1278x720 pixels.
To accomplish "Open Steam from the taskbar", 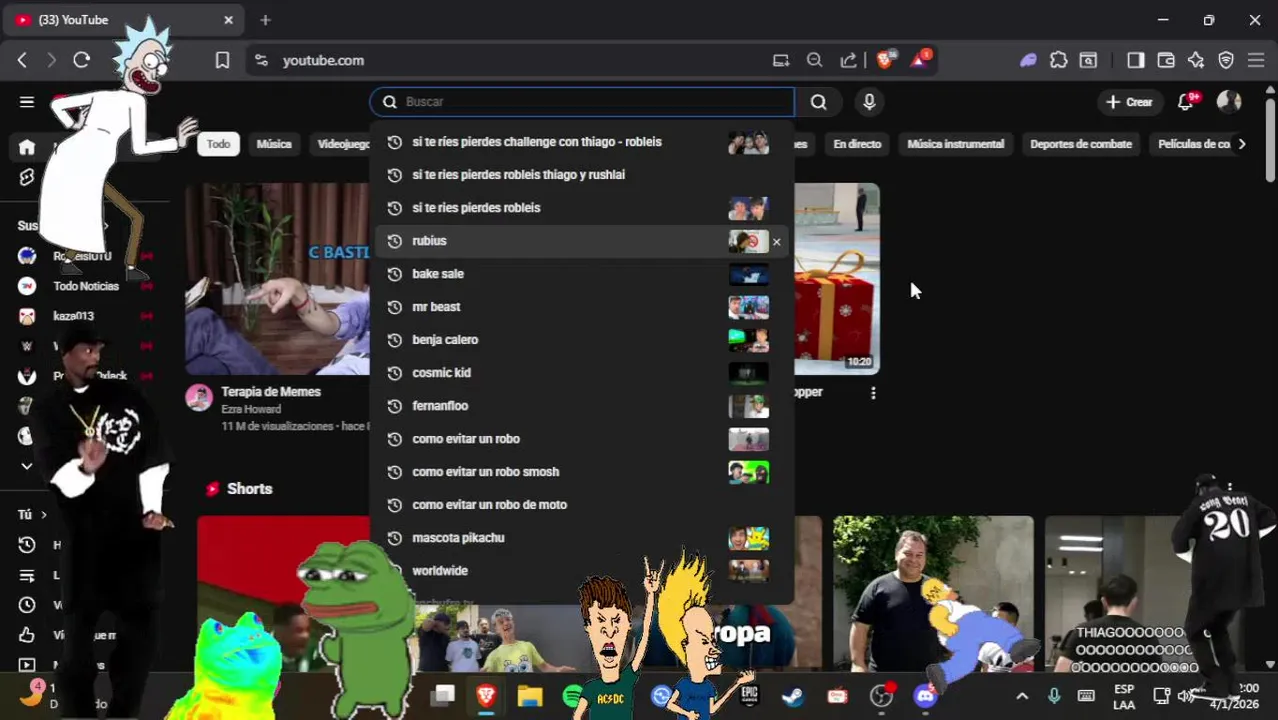I will coord(792,696).
